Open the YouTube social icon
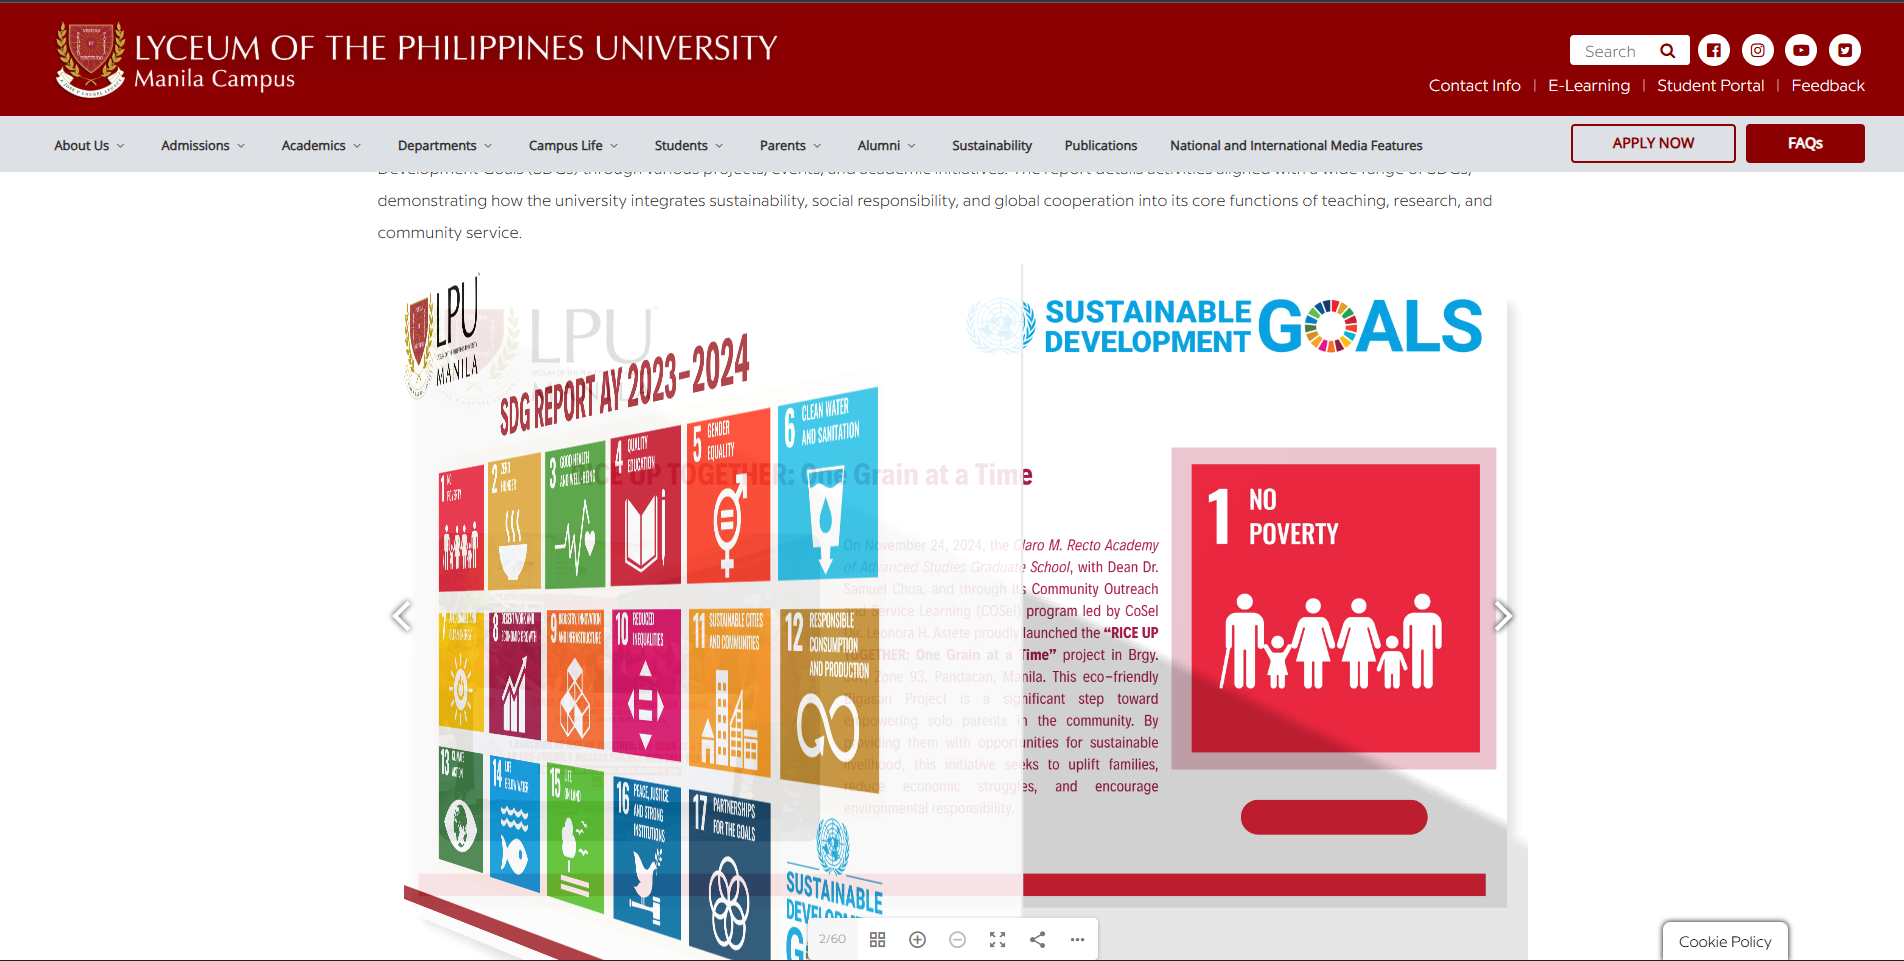The image size is (1904, 961). (x=1801, y=50)
